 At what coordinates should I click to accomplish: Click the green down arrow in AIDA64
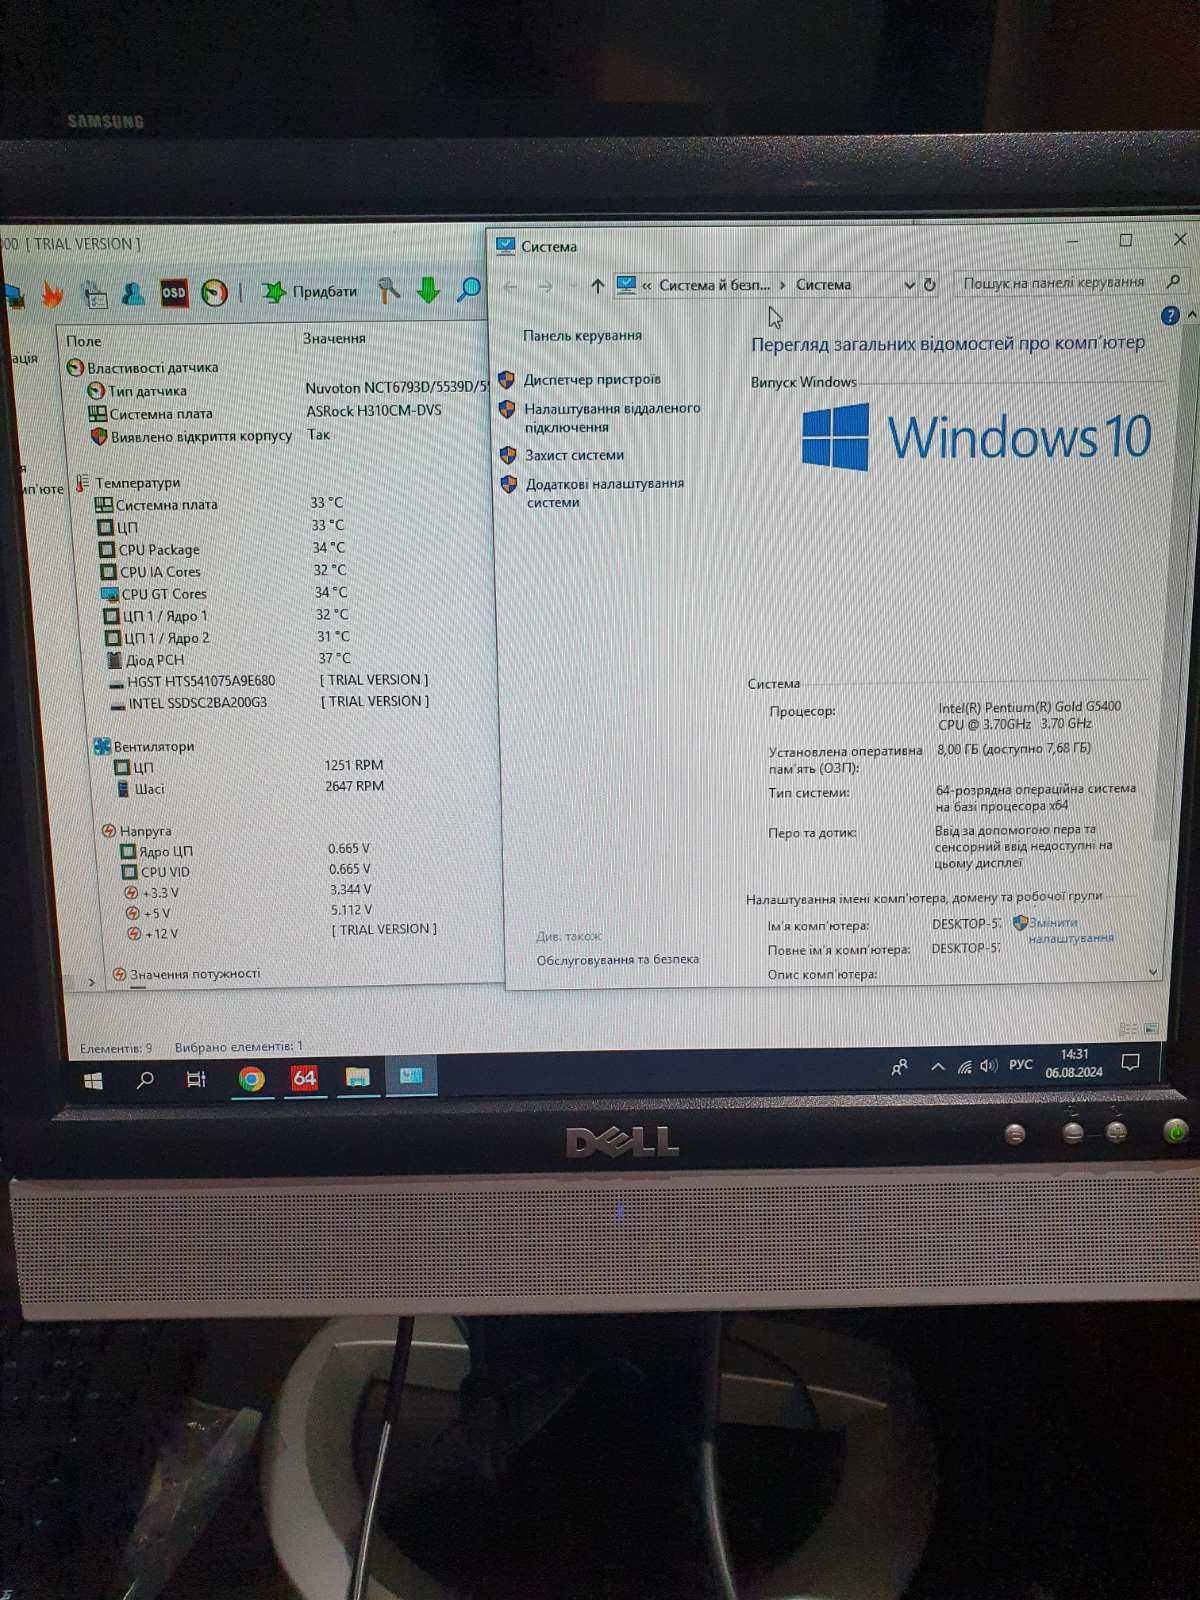(x=428, y=290)
